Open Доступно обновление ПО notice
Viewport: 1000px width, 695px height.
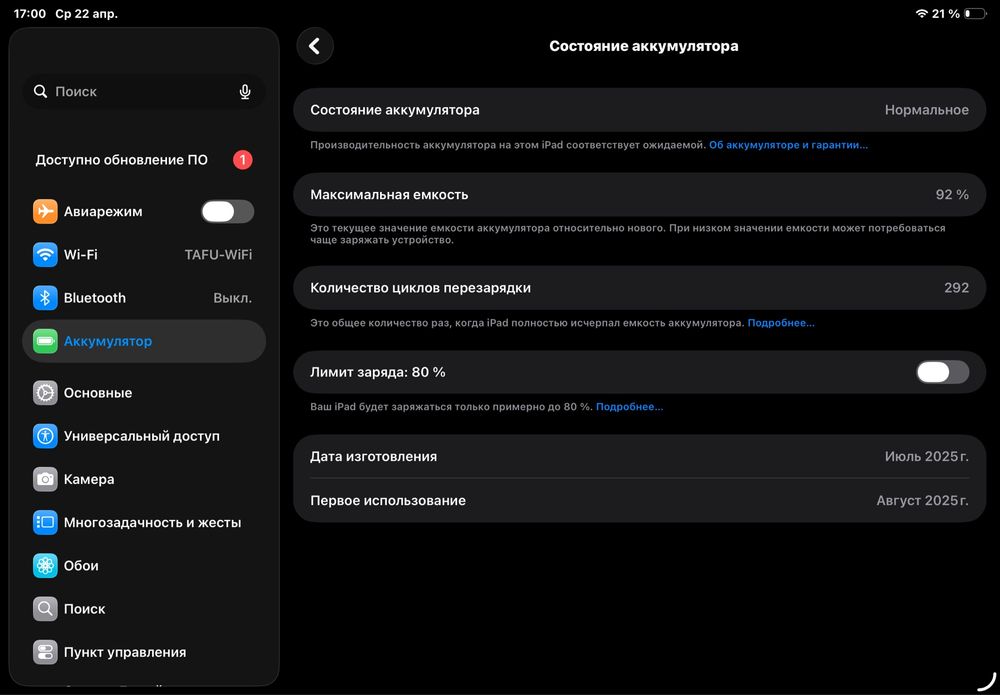[x=144, y=160]
